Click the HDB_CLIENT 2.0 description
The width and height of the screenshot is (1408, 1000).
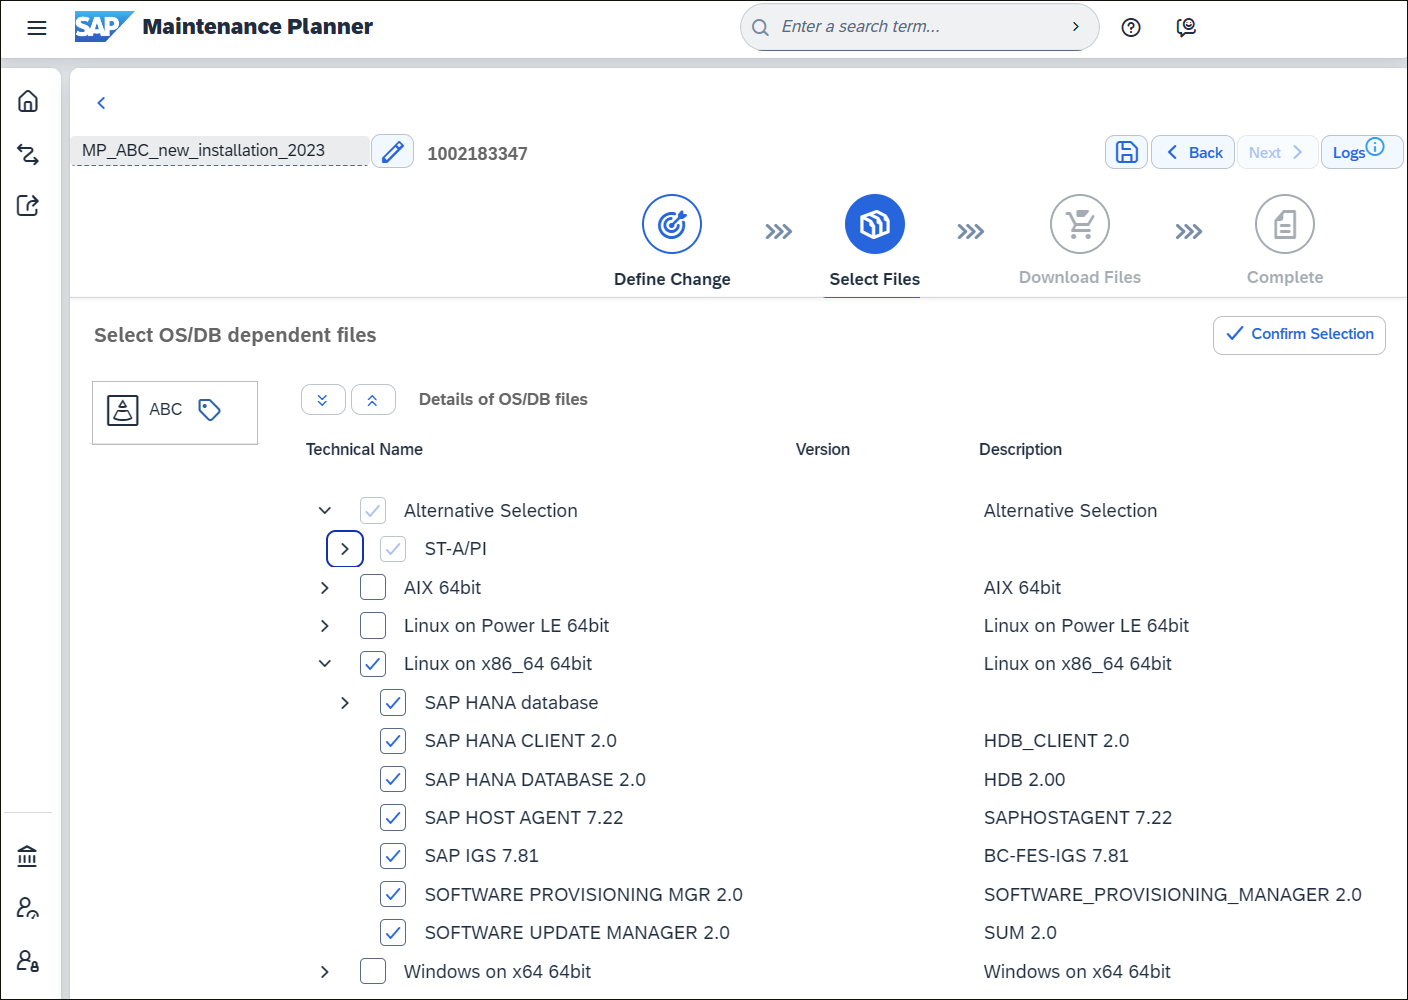point(1056,741)
